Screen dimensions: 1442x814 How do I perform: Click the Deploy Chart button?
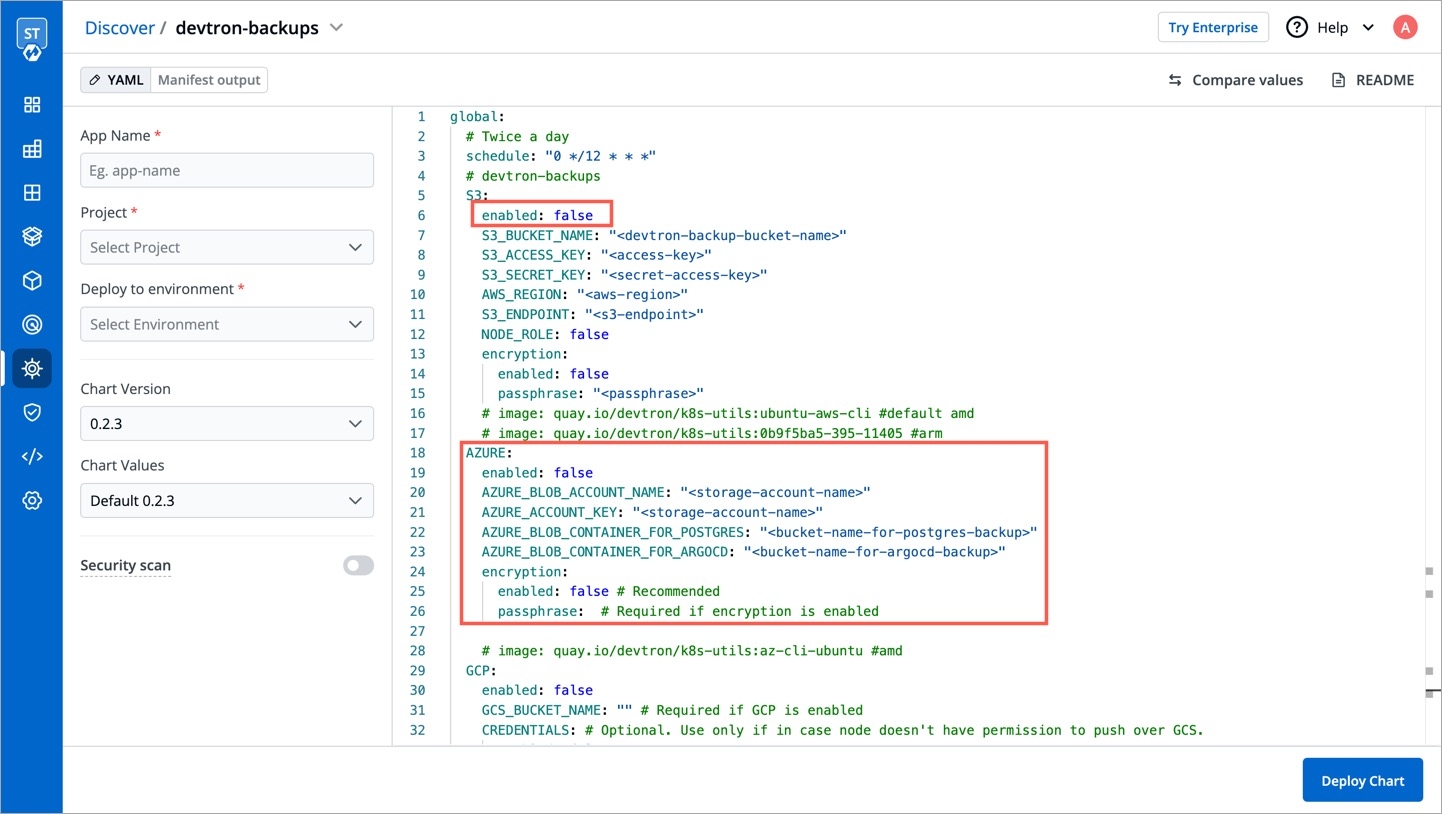[x=1362, y=780]
